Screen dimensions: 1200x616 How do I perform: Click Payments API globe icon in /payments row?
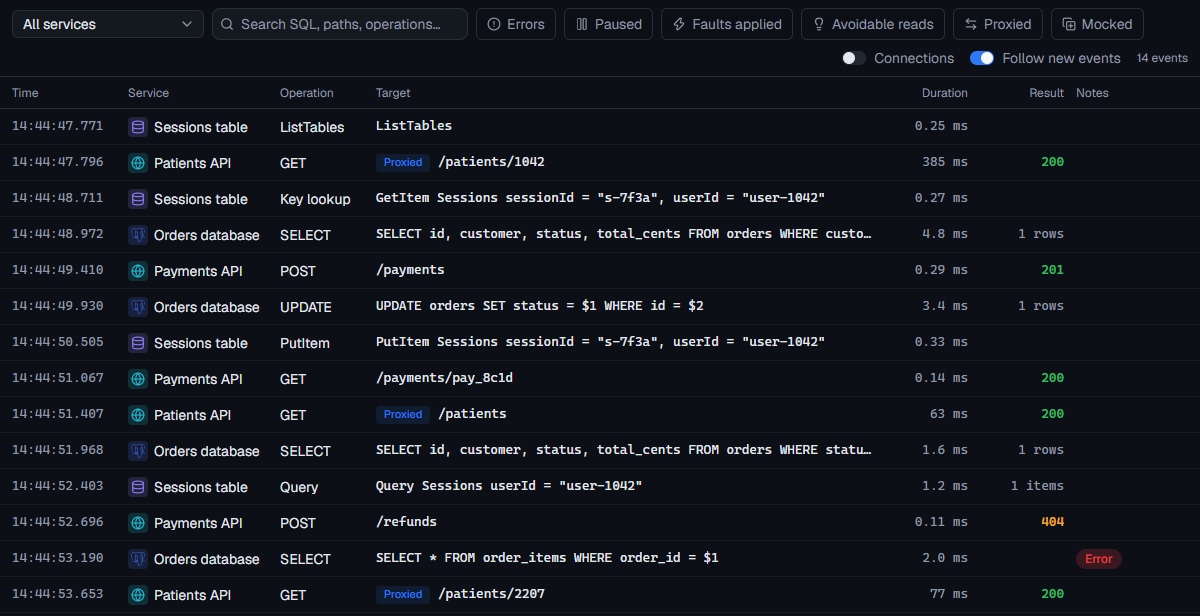138,271
